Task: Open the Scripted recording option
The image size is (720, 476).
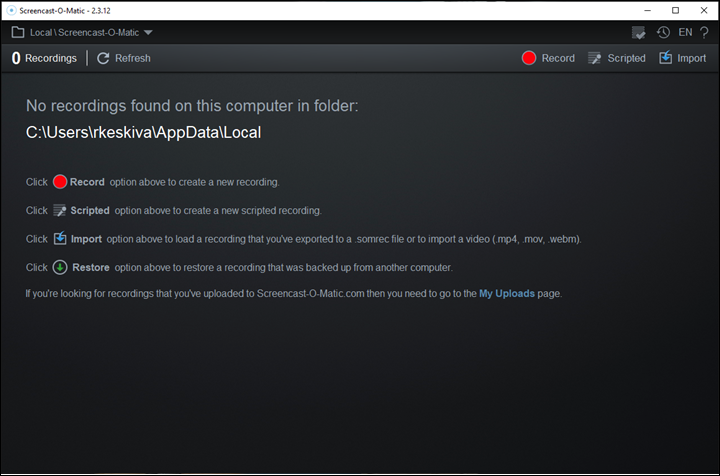Action: [617, 58]
